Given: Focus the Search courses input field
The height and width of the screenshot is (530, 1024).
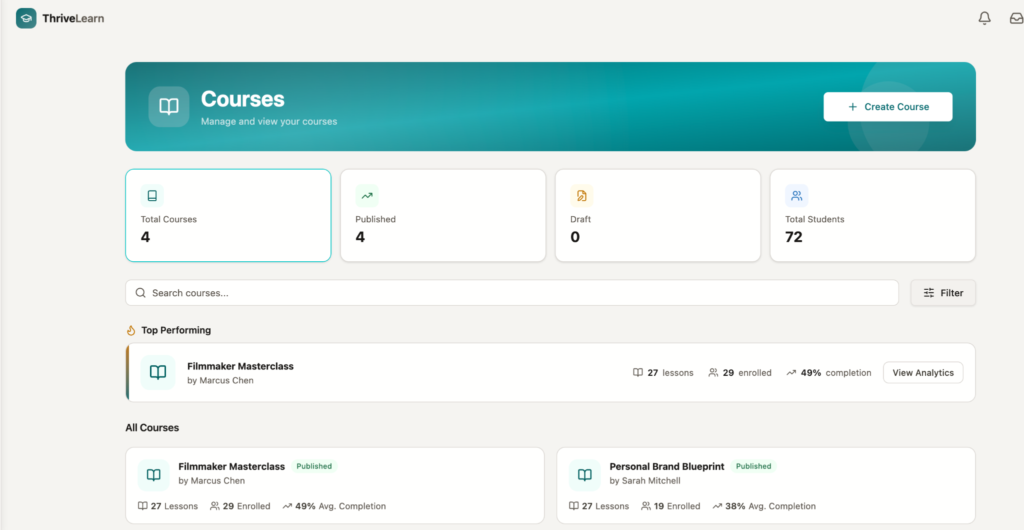Looking at the screenshot, I should (x=512, y=293).
